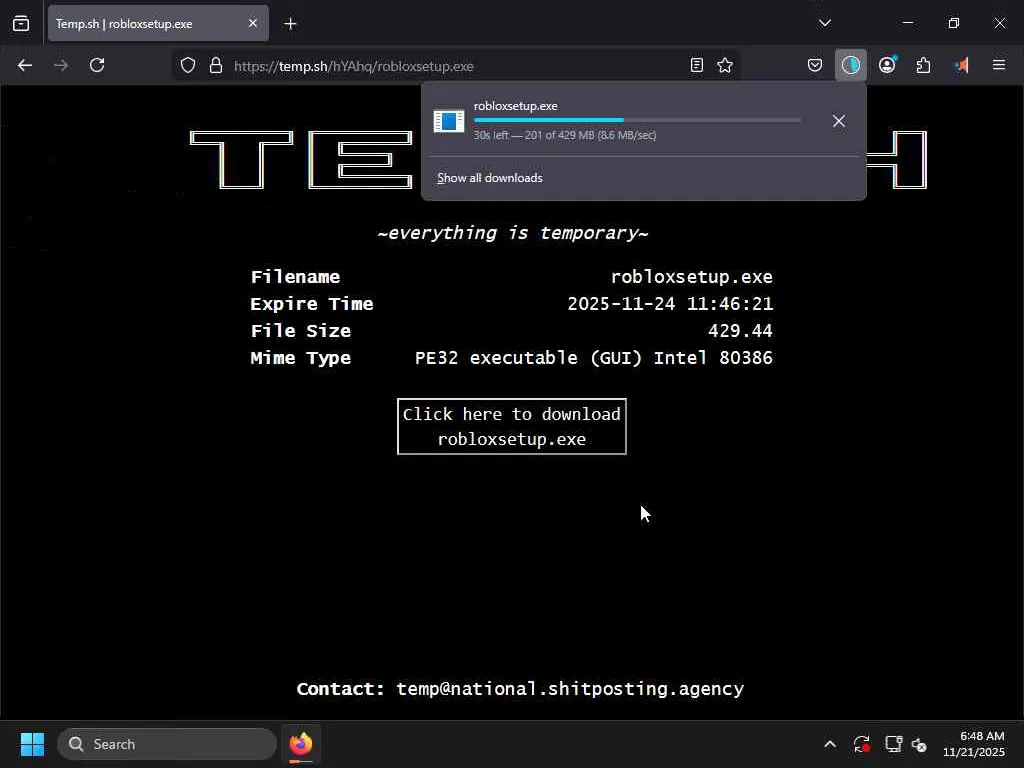Screen dimensions: 1024x768
Task: Open tracking protection shield icon
Action: point(188,65)
